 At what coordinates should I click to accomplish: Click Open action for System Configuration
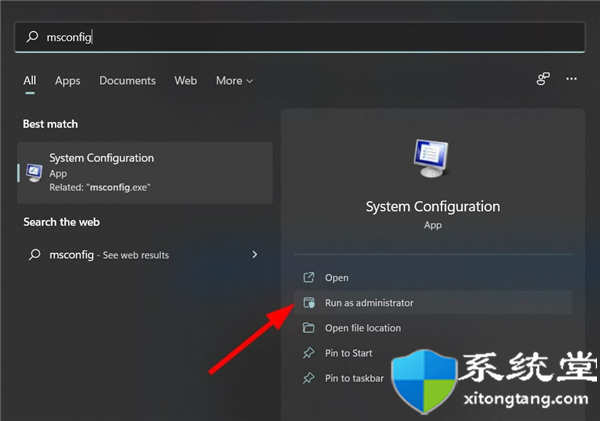tap(433, 277)
